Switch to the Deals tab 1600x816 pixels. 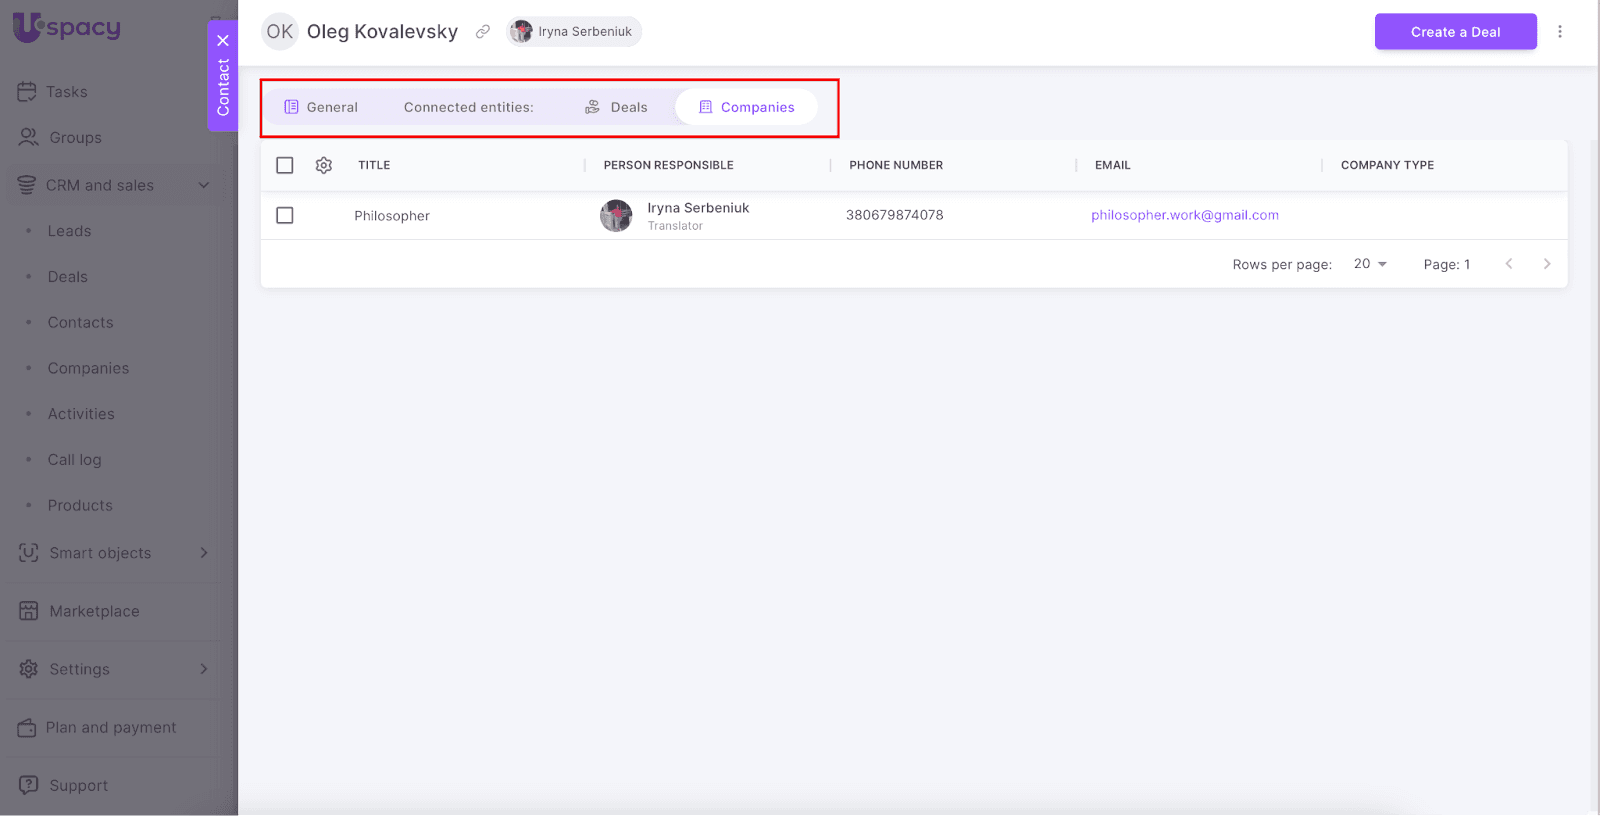coord(617,107)
